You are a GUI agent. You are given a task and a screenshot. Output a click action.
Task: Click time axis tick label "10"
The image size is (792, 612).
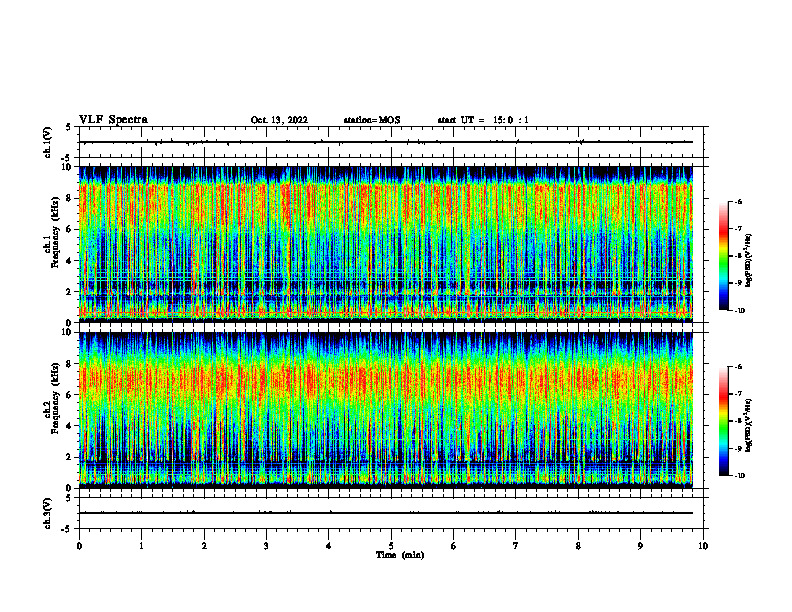point(703,546)
